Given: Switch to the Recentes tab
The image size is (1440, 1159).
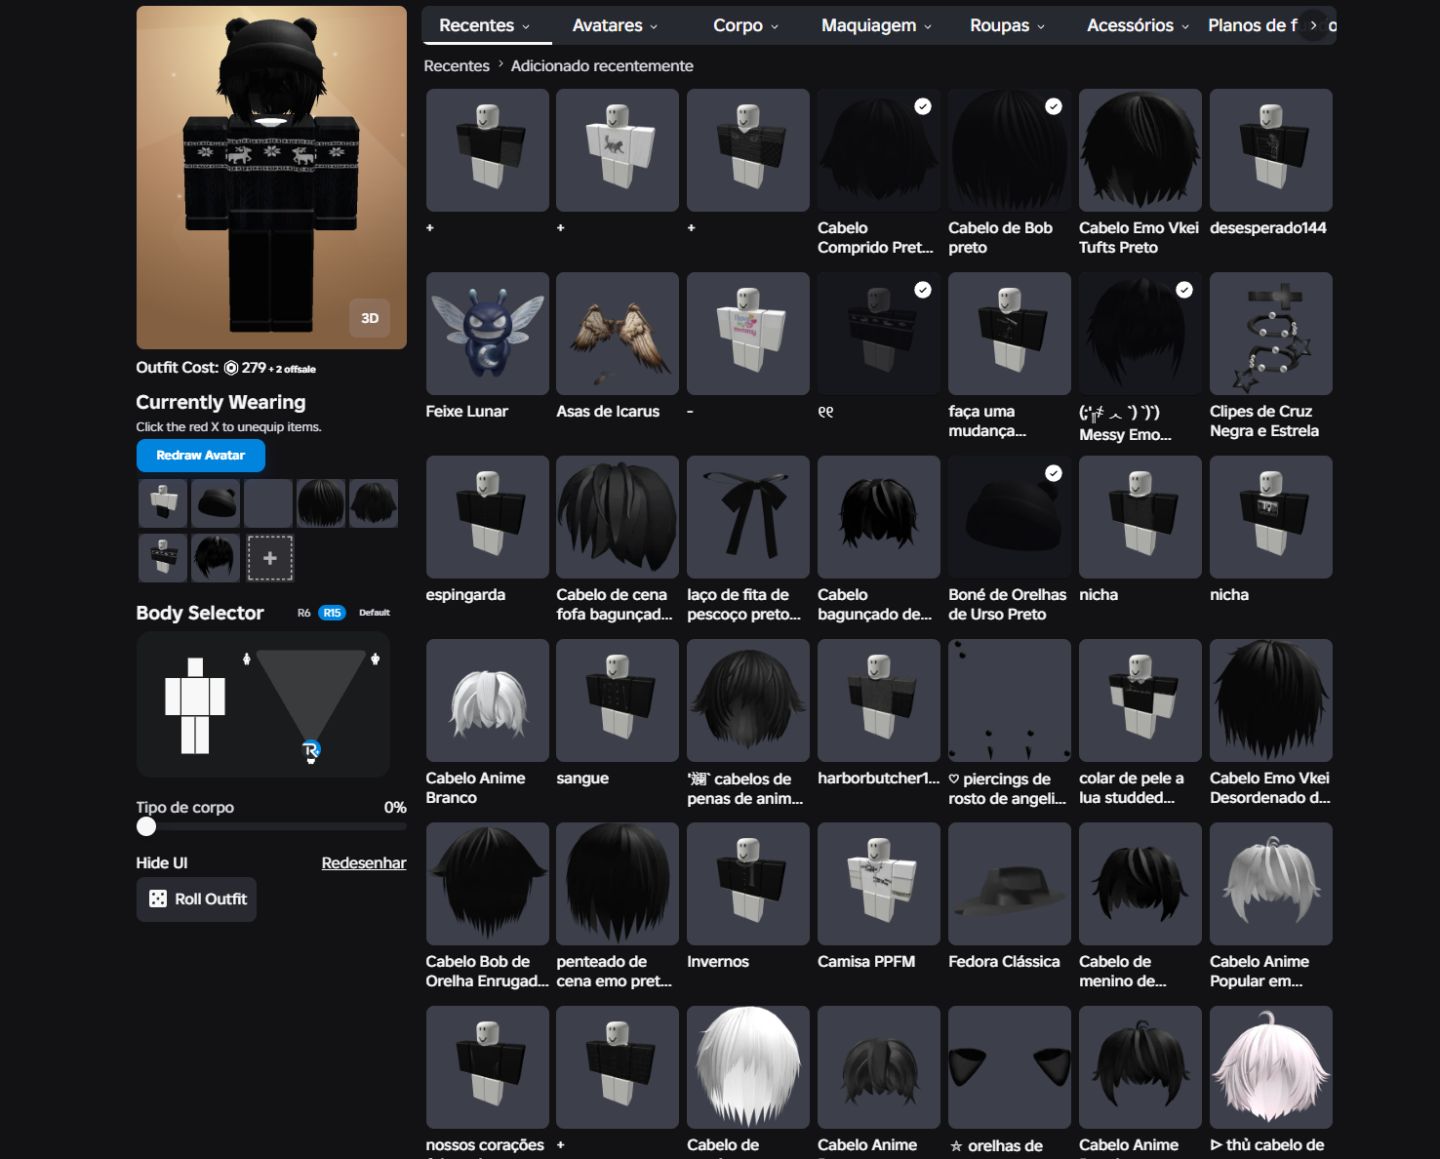Looking at the screenshot, I should (x=485, y=26).
